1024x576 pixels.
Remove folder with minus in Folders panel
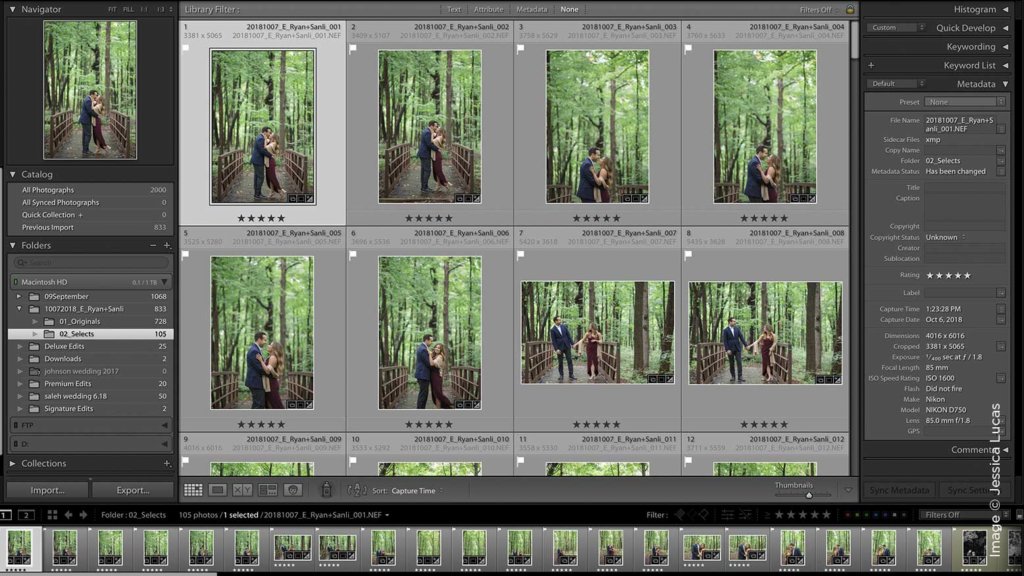pyautogui.click(x=153, y=246)
